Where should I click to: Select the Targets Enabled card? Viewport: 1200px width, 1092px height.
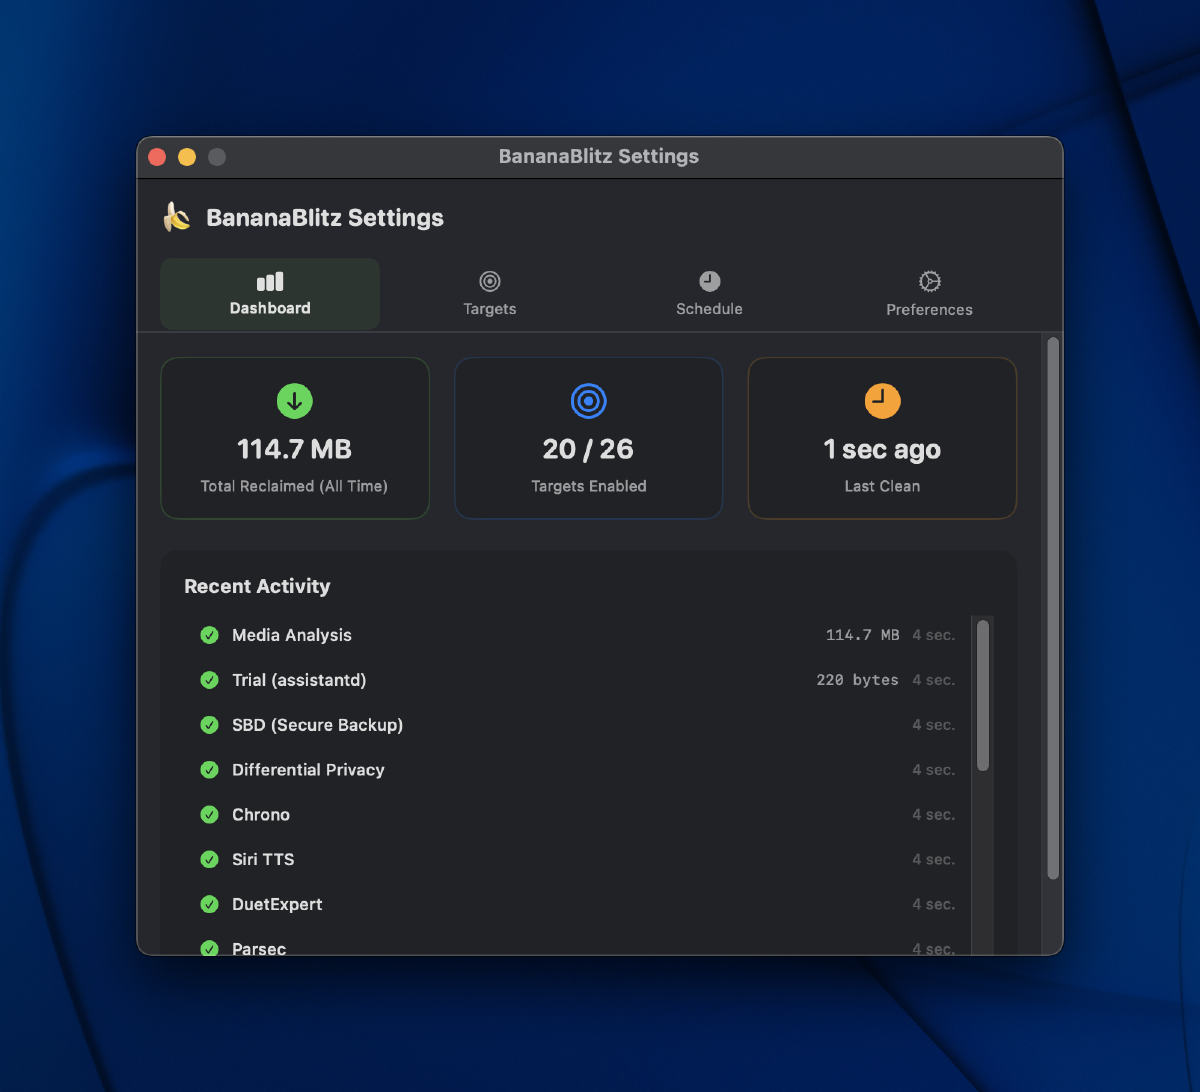pyautogui.click(x=589, y=438)
